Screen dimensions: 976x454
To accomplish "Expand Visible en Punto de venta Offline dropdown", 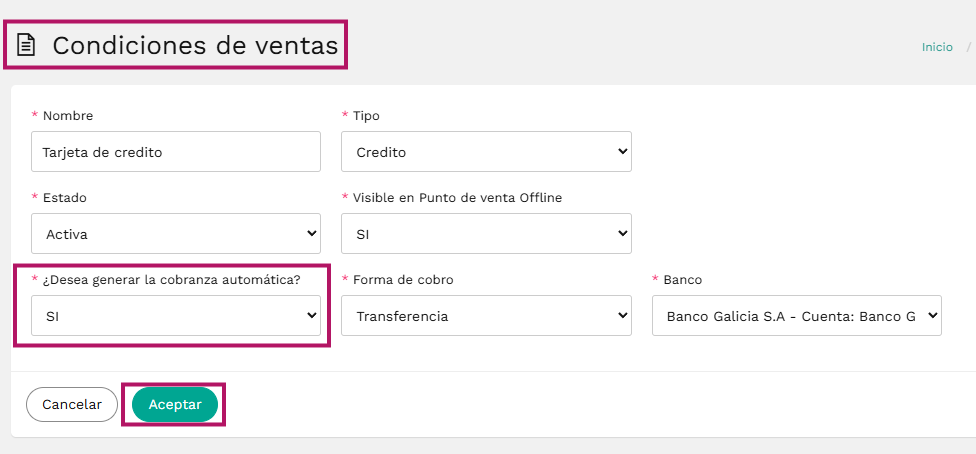I will [x=486, y=234].
